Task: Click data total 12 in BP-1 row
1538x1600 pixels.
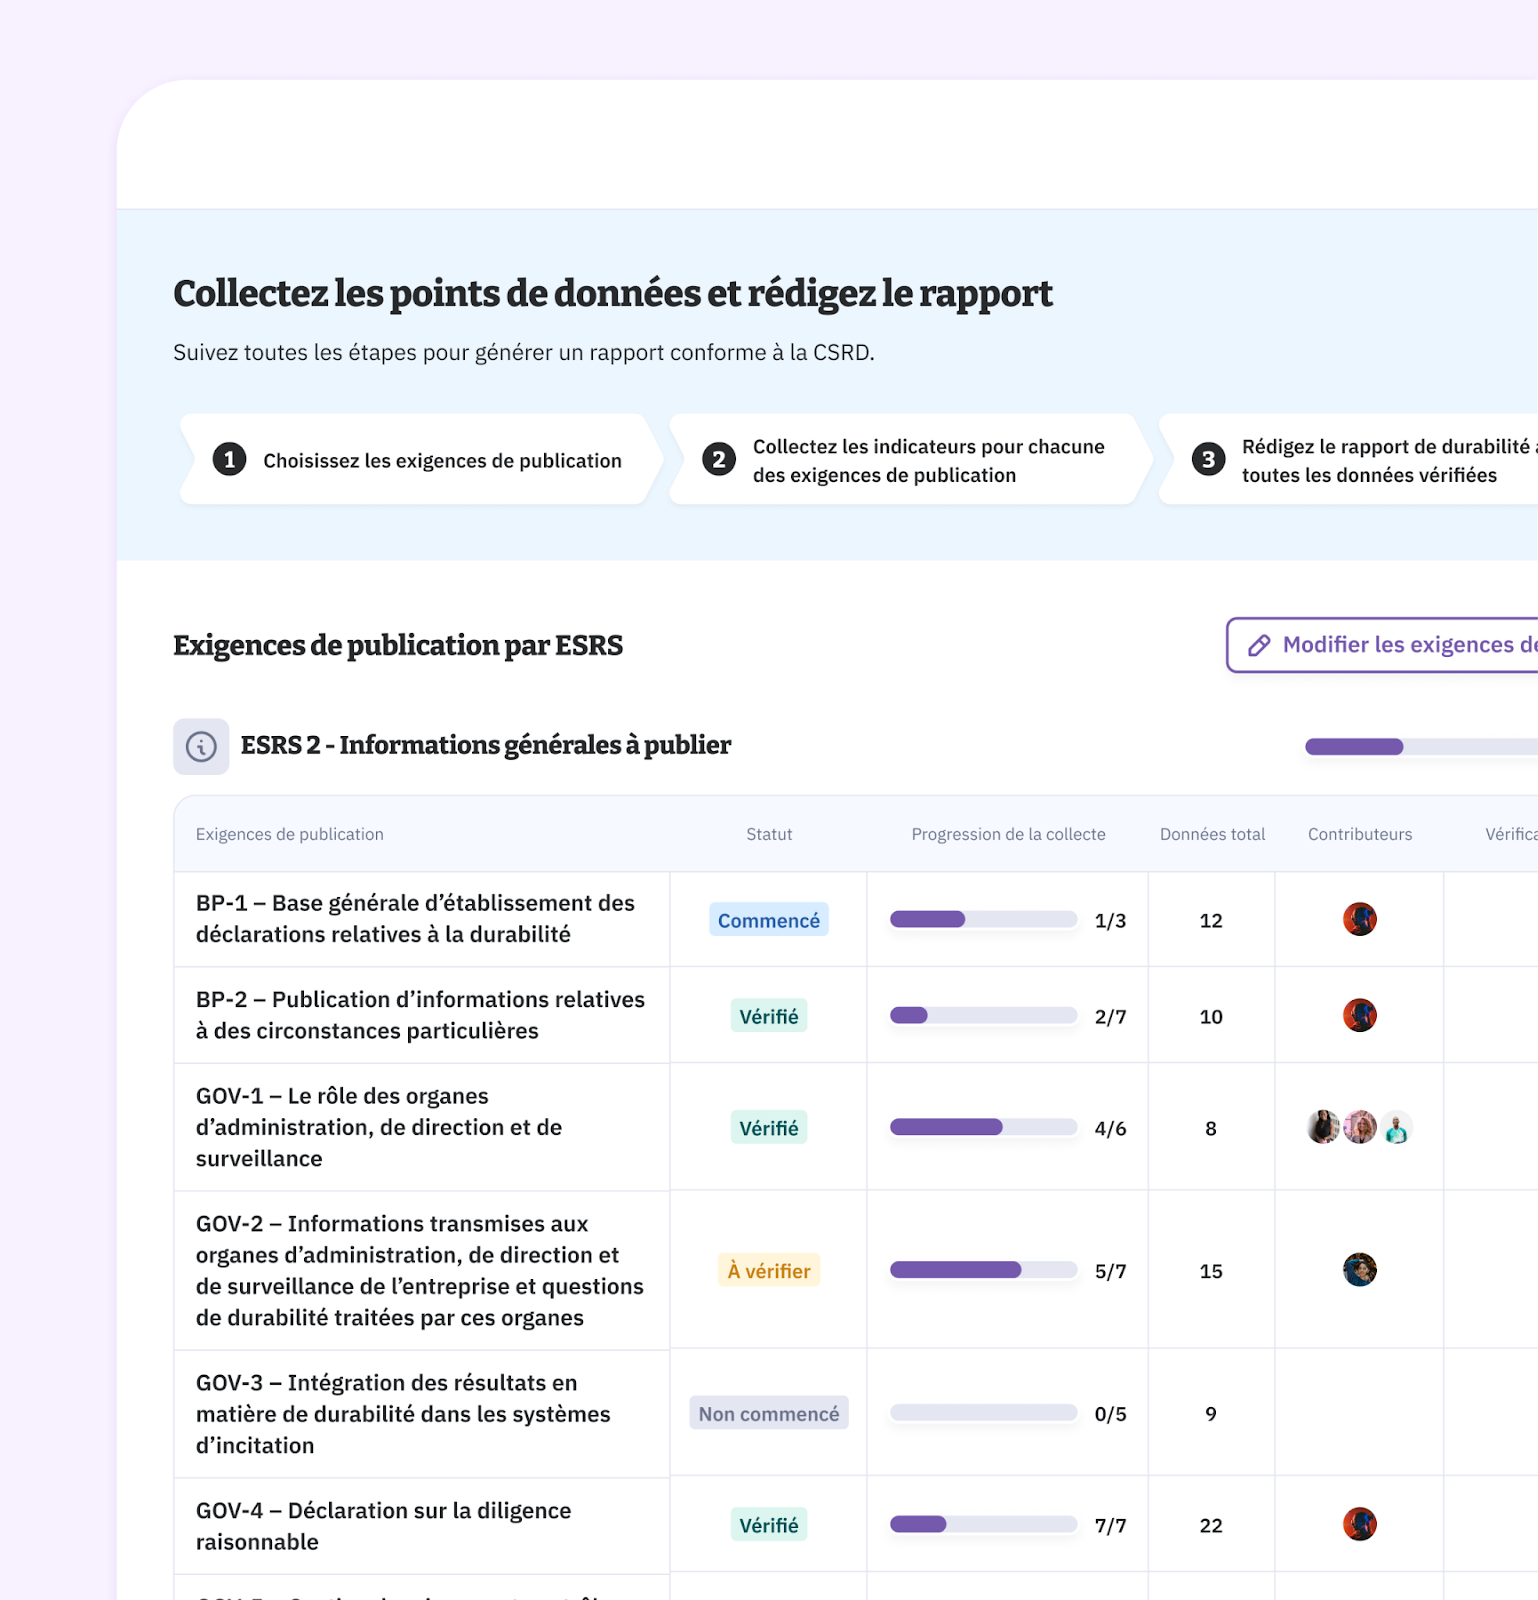Action: pyautogui.click(x=1211, y=921)
